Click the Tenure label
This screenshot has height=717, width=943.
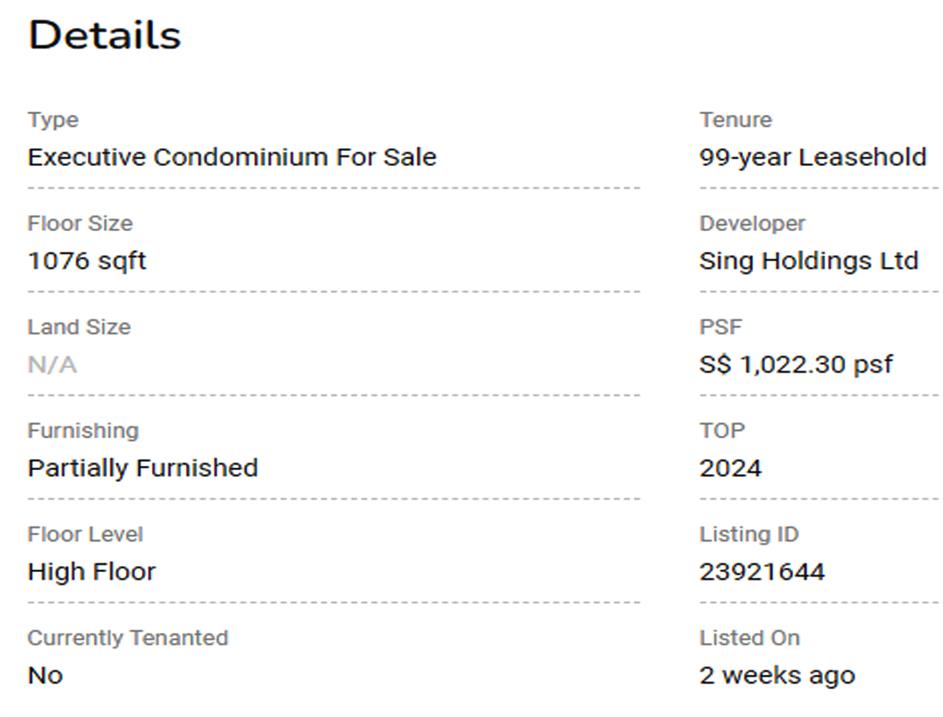coord(735,120)
